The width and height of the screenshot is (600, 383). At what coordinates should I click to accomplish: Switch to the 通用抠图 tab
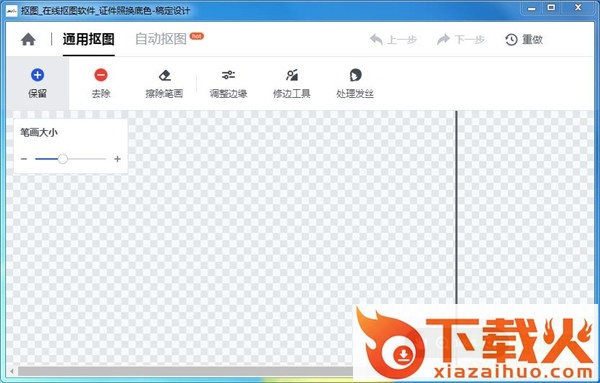pyautogui.click(x=88, y=39)
